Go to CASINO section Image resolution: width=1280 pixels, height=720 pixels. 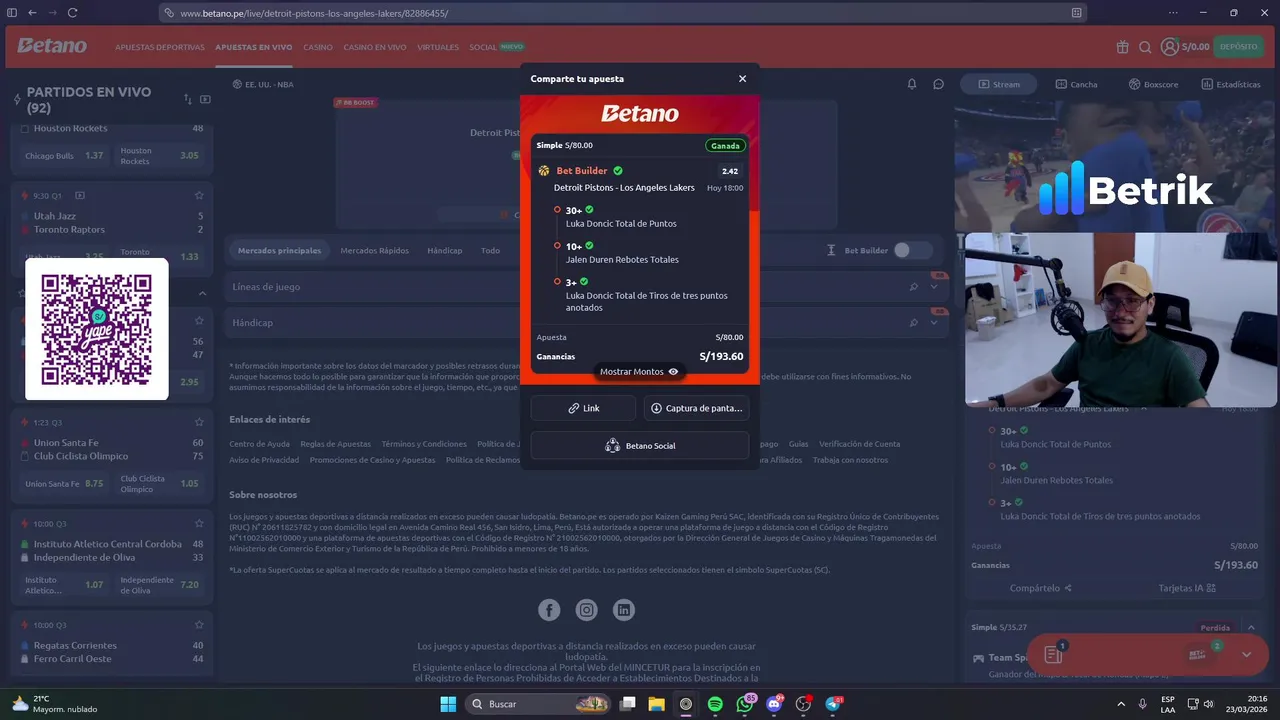[318, 47]
